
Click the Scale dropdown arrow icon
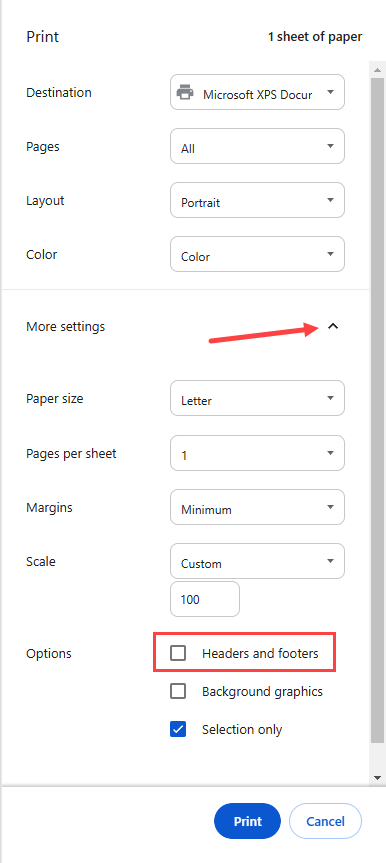330,561
